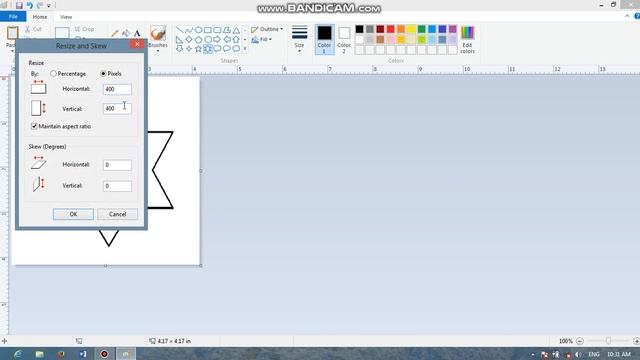The height and width of the screenshot is (360, 640).
Task: Click the skew Vertical degrees field
Action: (117, 186)
